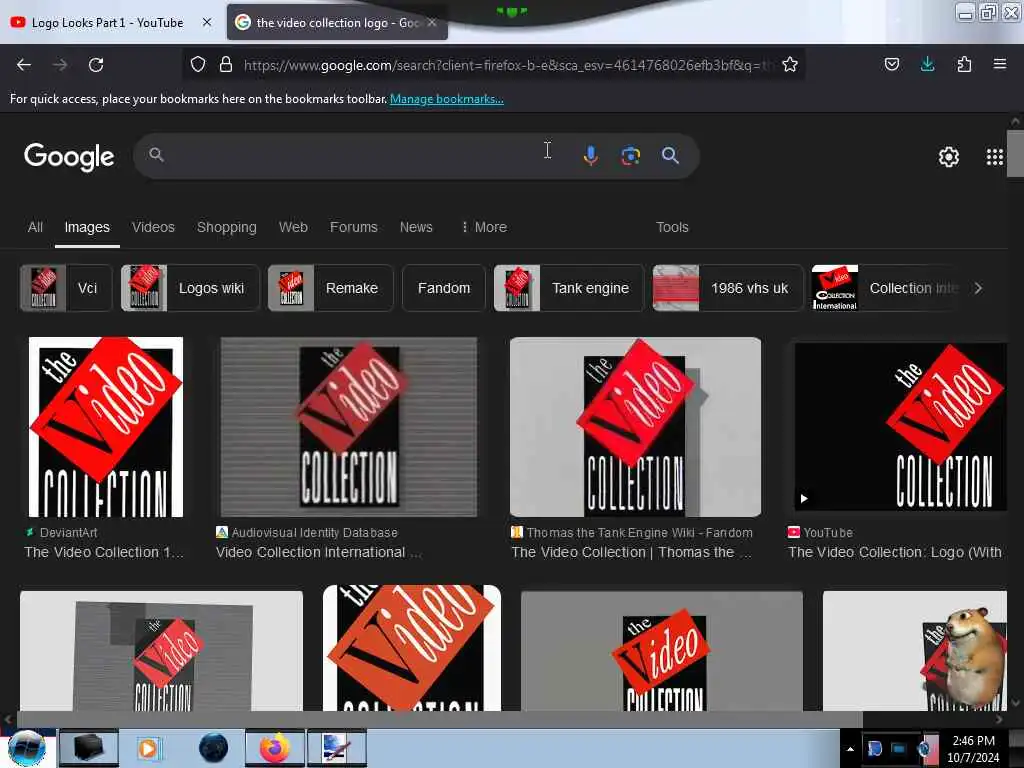The image size is (1024, 768).
Task: Open the hamster Video Collection image
Action: point(915,651)
